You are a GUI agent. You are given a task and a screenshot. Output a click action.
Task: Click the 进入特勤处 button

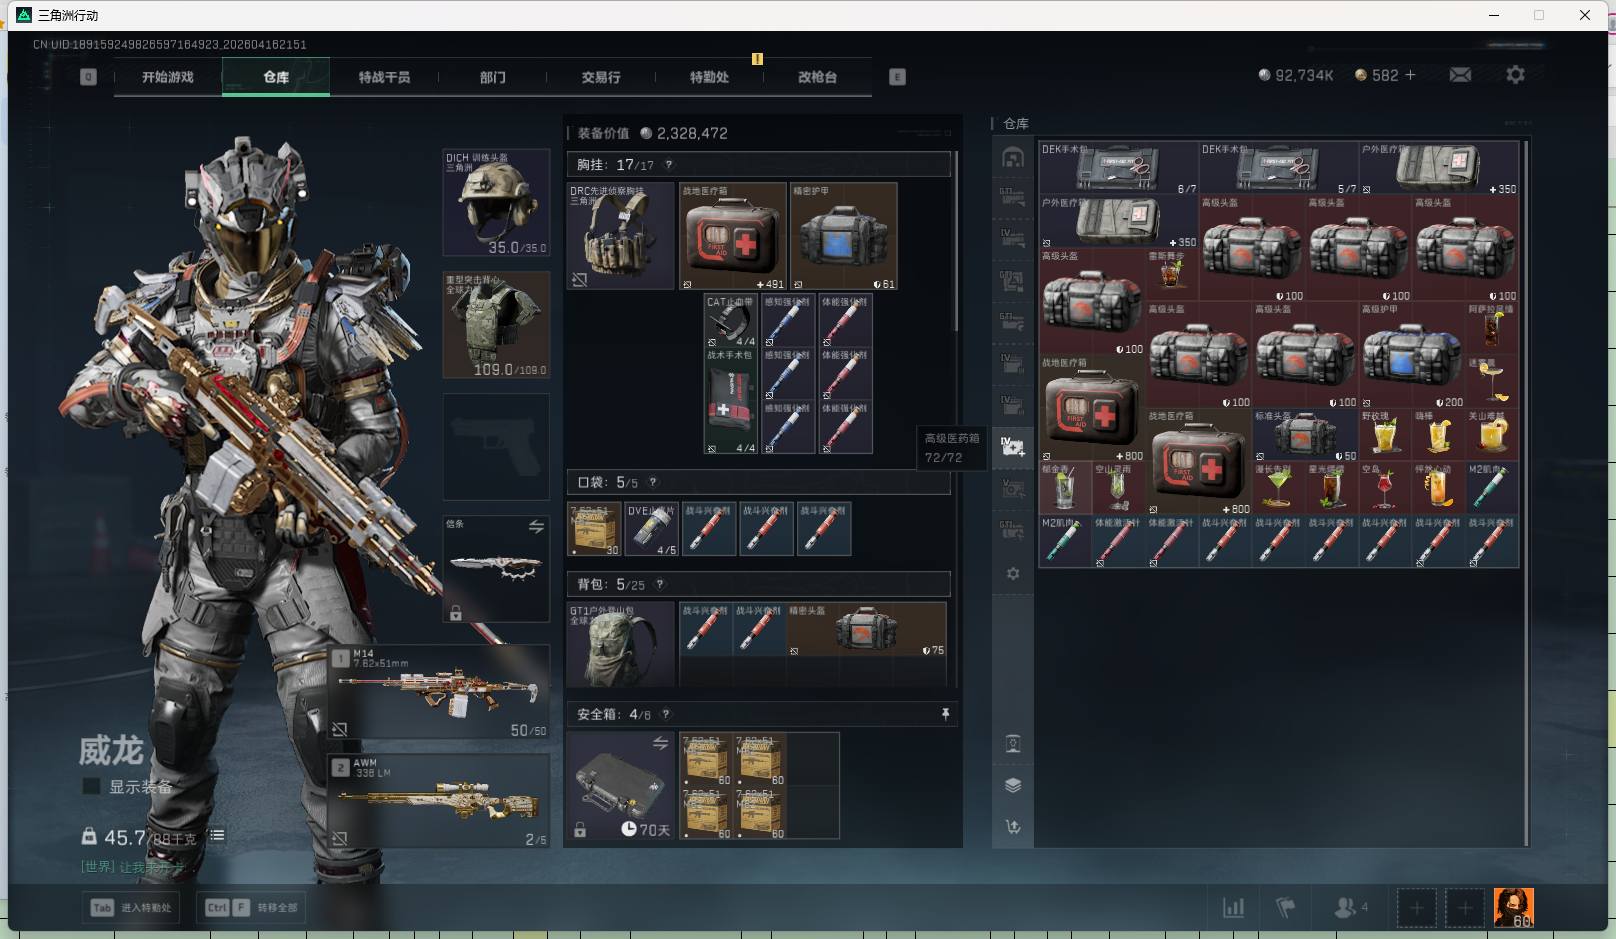131,907
